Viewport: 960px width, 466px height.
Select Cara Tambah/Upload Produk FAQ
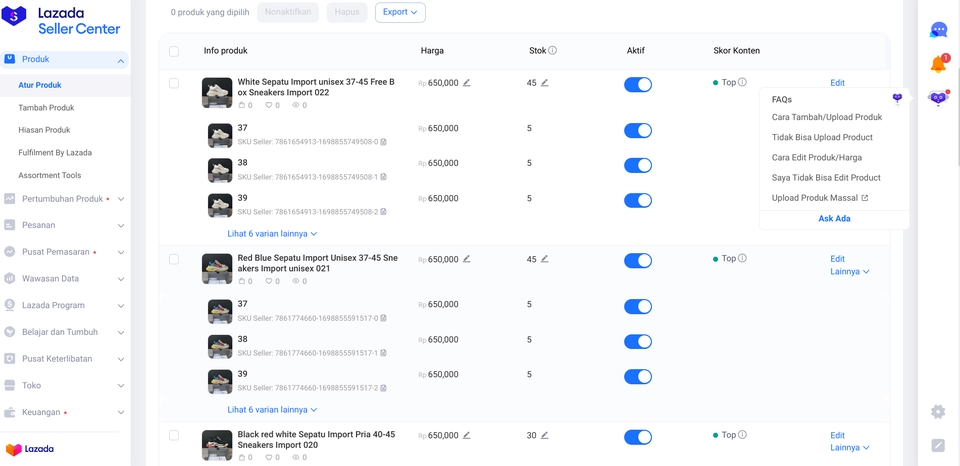click(x=827, y=117)
